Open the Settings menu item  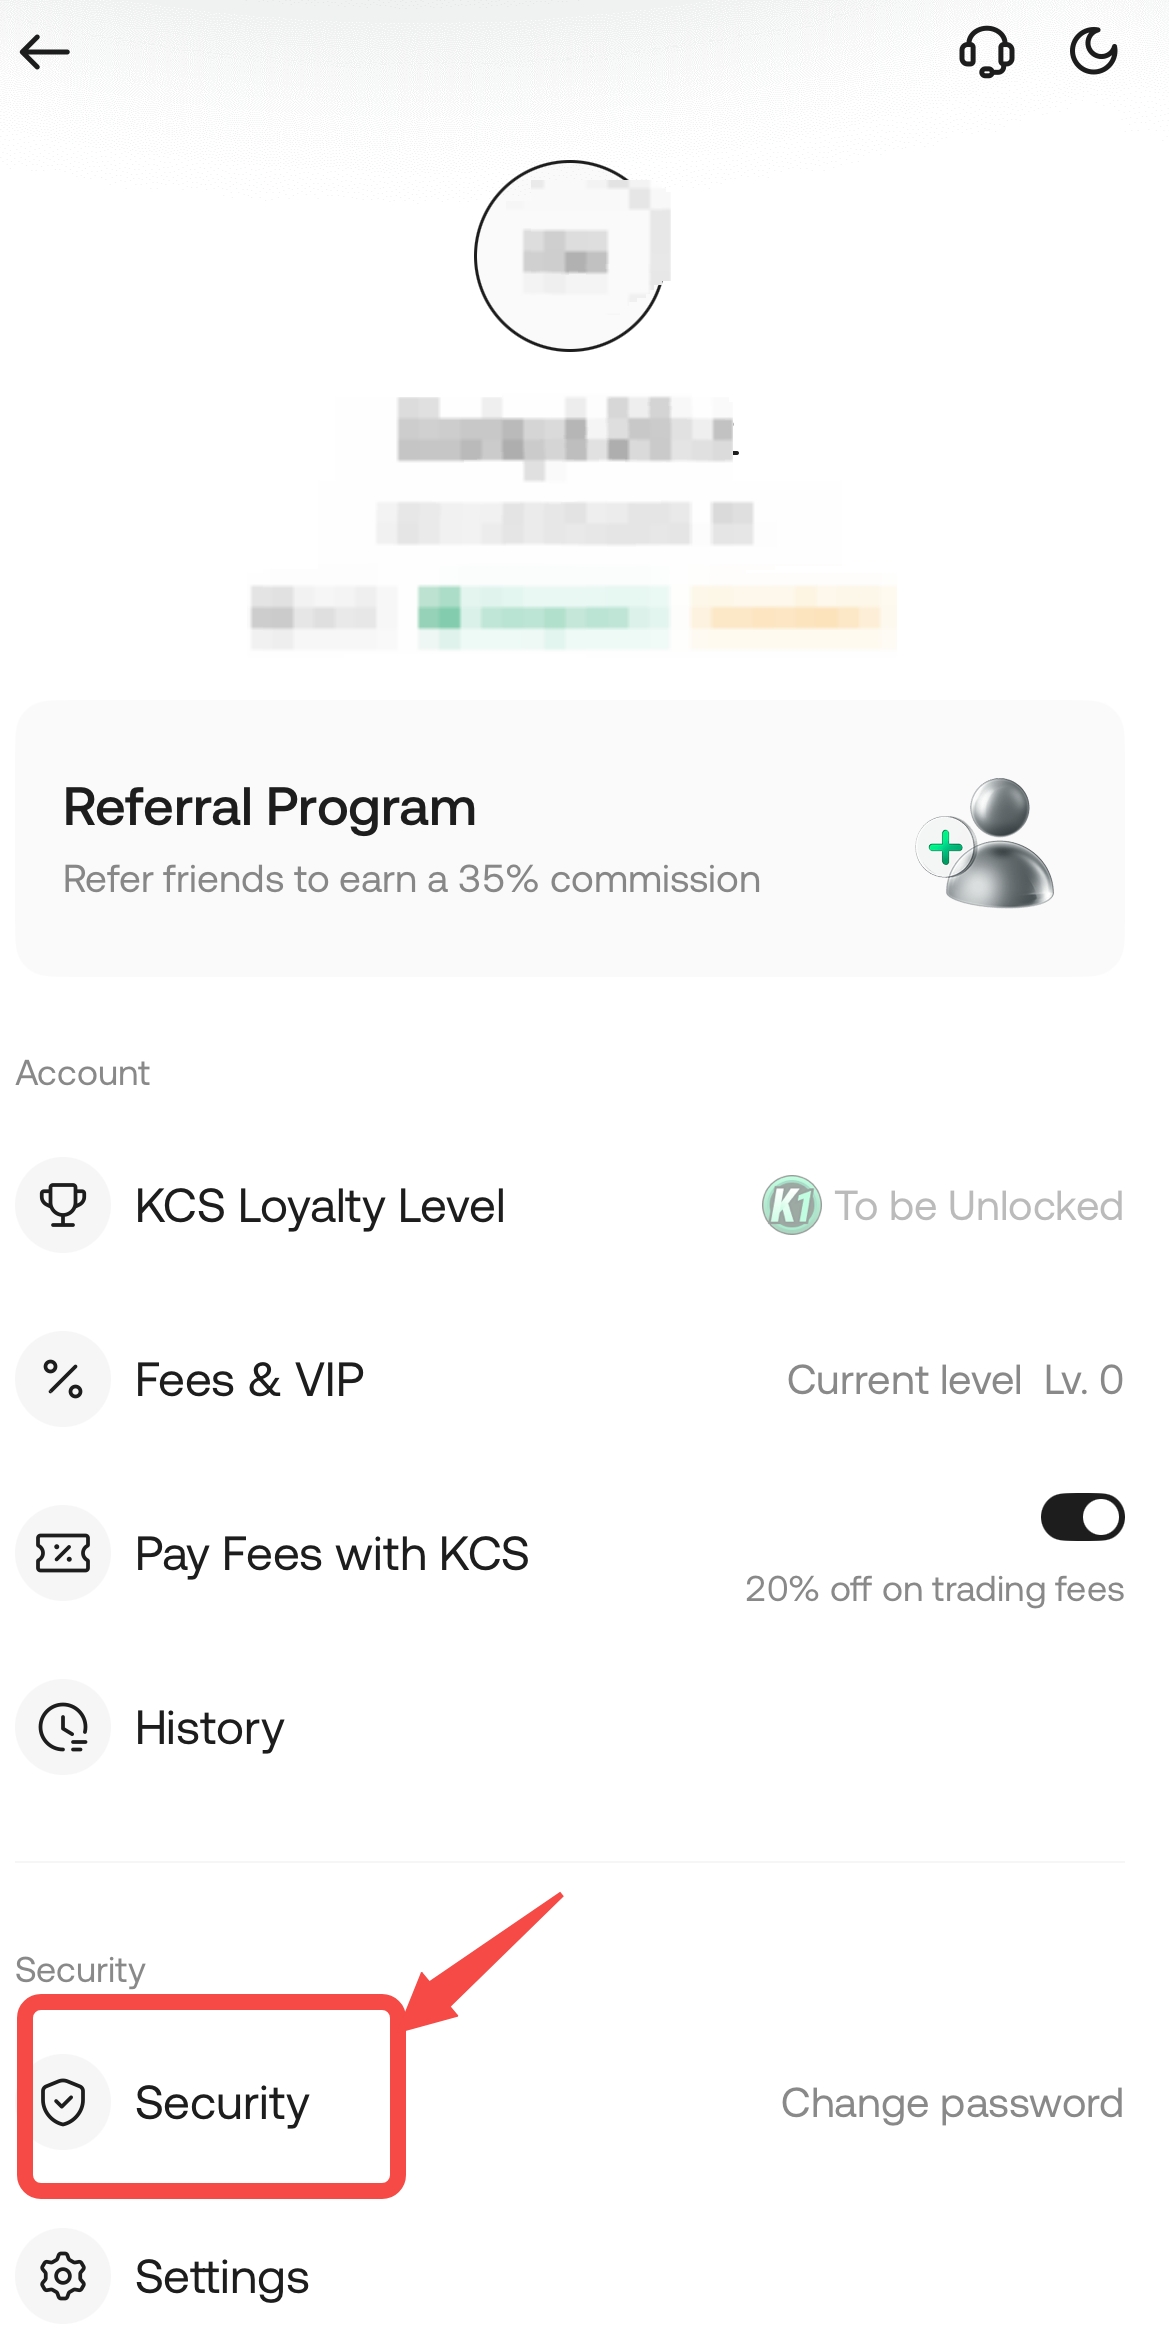coord(222,2277)
